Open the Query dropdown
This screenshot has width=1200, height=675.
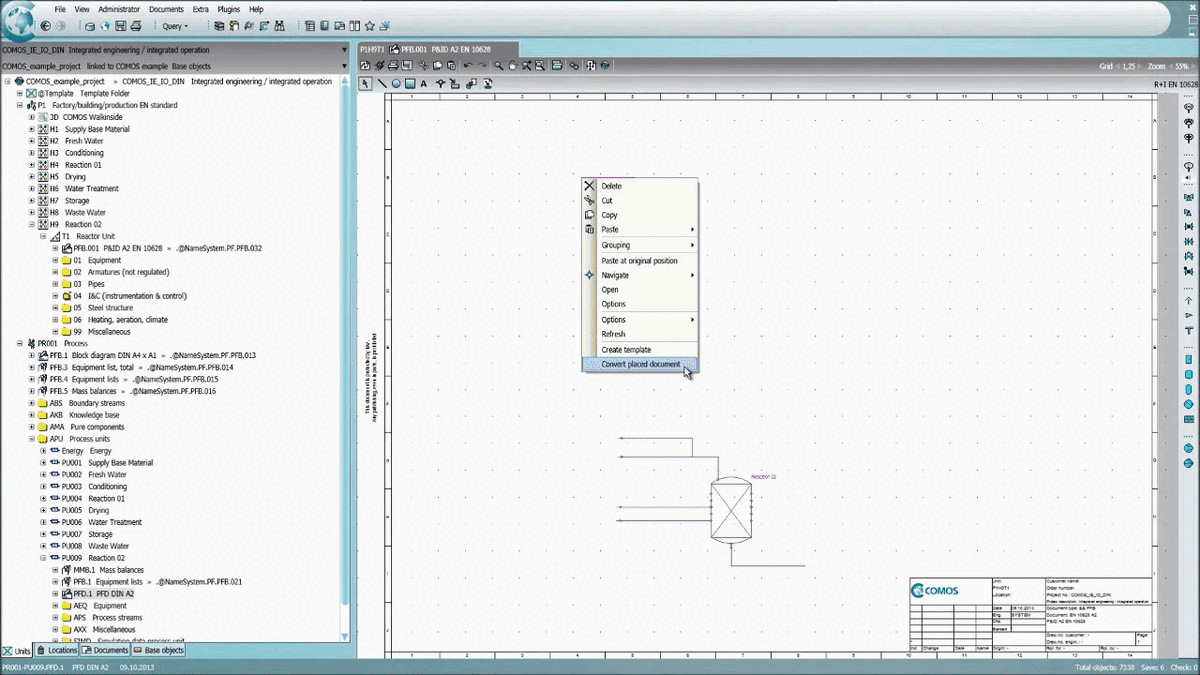coord(175,26)
